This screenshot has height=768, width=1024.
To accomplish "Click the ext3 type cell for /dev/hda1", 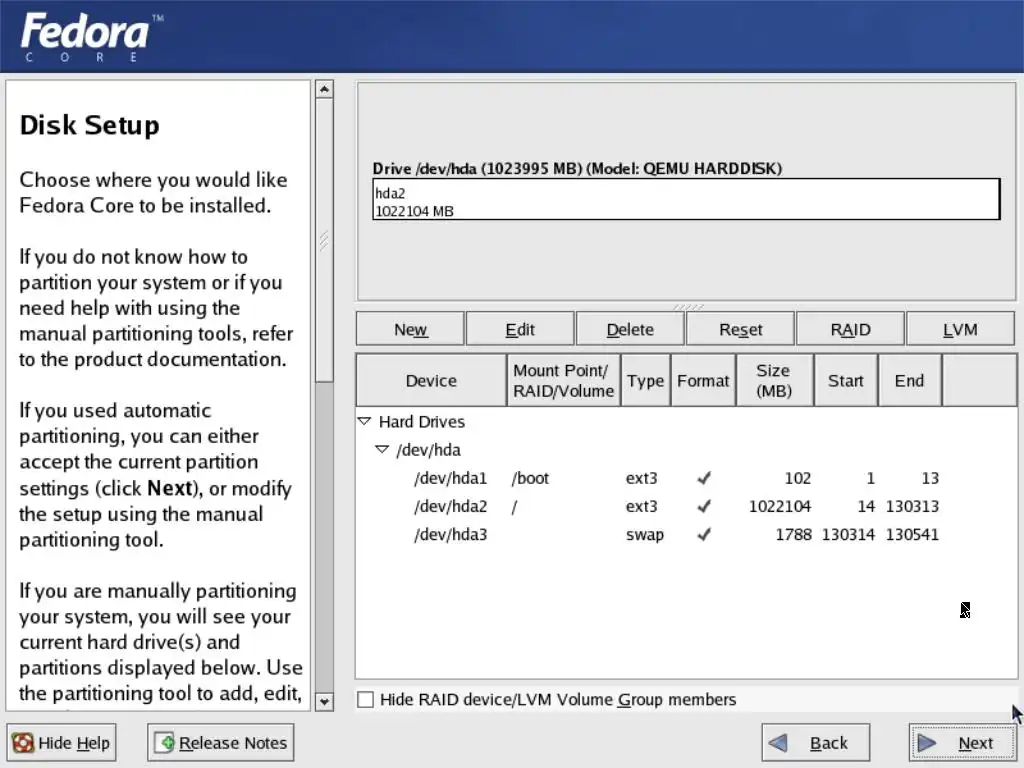I will (641, 478).
